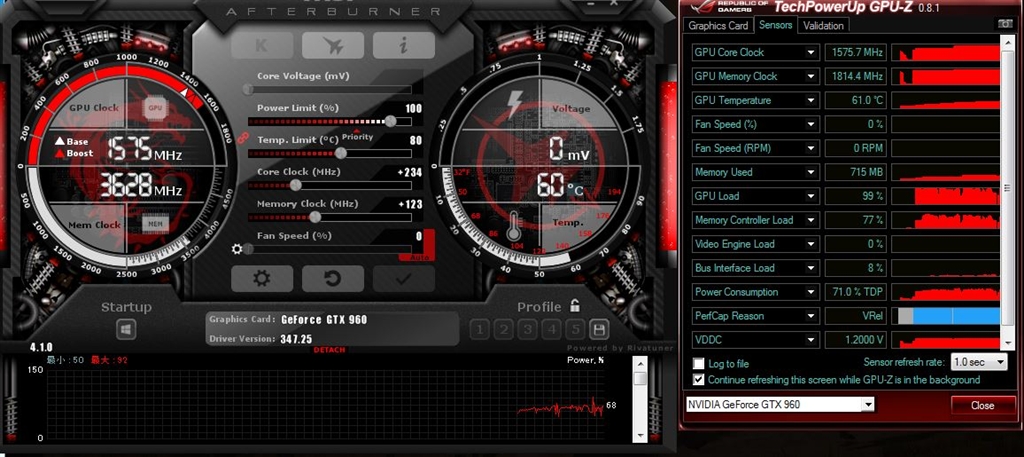This screenshot has height=457, width=1024.
Task: Click the Priority marker under Power Limit
Action: pos(357,136)
